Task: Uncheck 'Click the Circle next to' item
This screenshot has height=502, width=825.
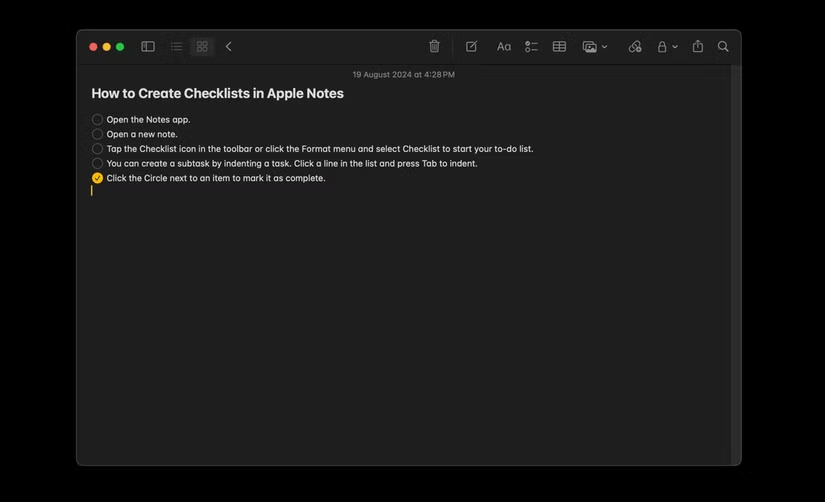Action: click(97, 178)
